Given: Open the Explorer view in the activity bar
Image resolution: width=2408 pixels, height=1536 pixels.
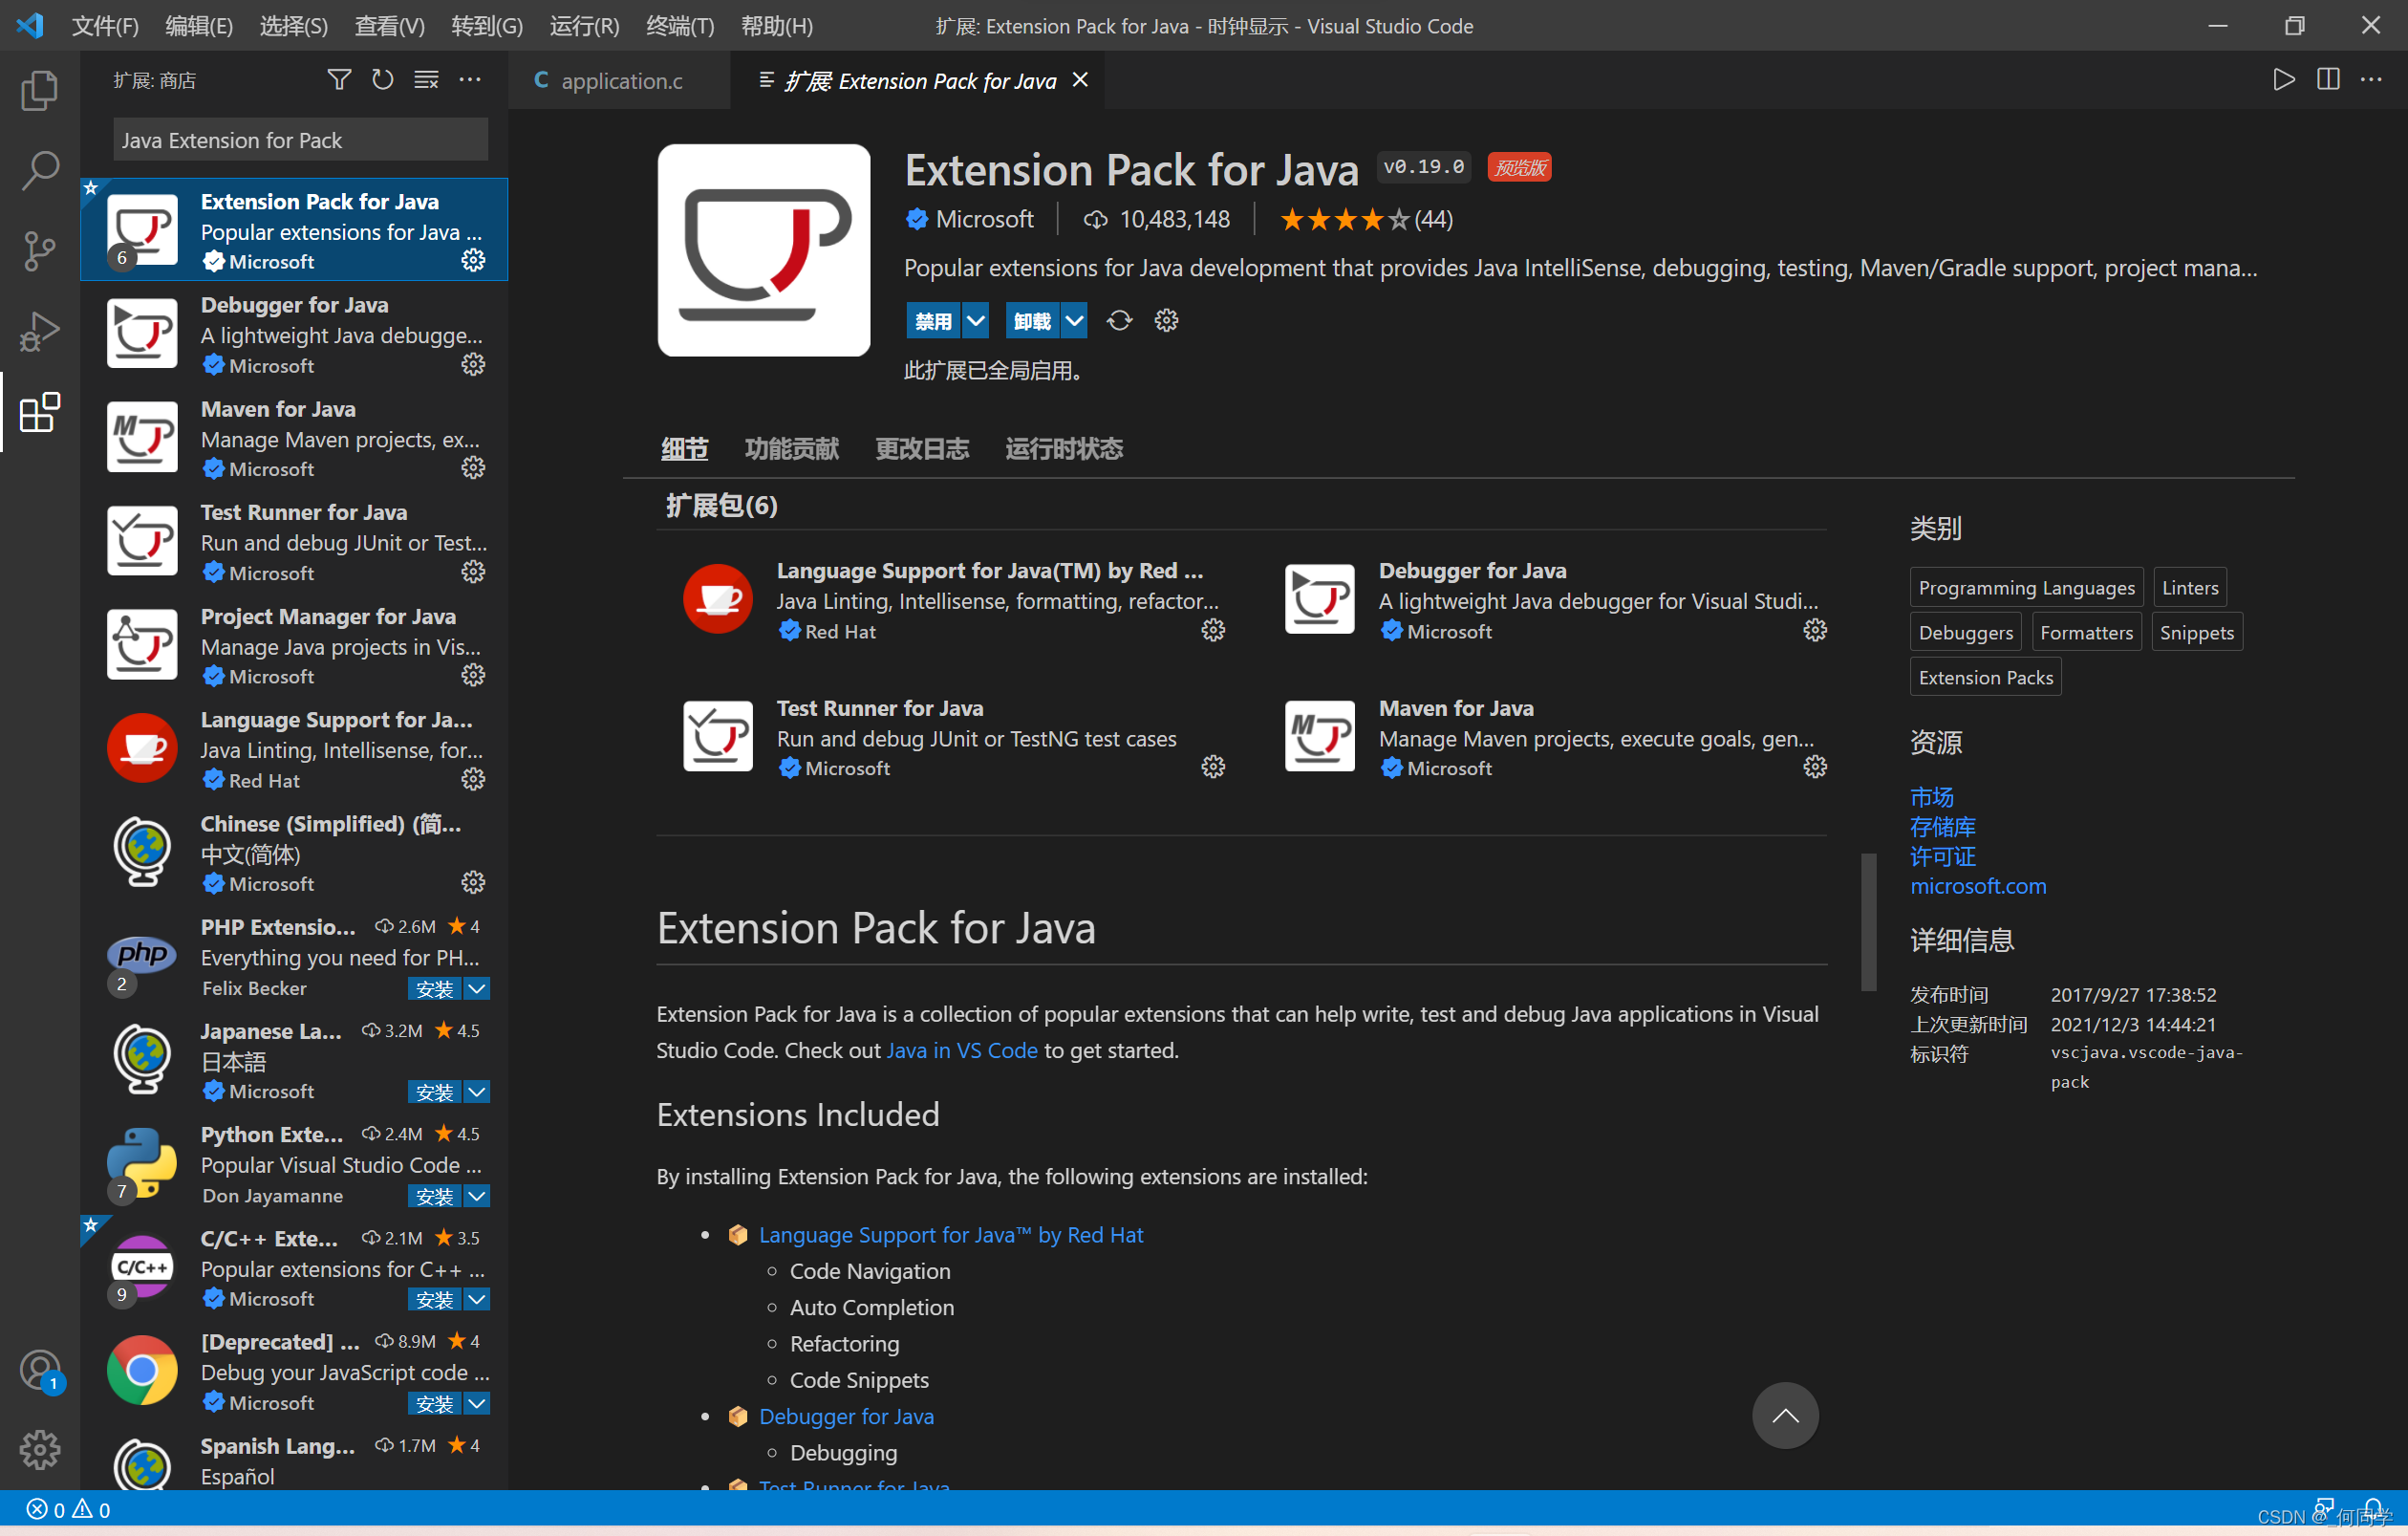Looking at the screenshot, I should point(40,90).
